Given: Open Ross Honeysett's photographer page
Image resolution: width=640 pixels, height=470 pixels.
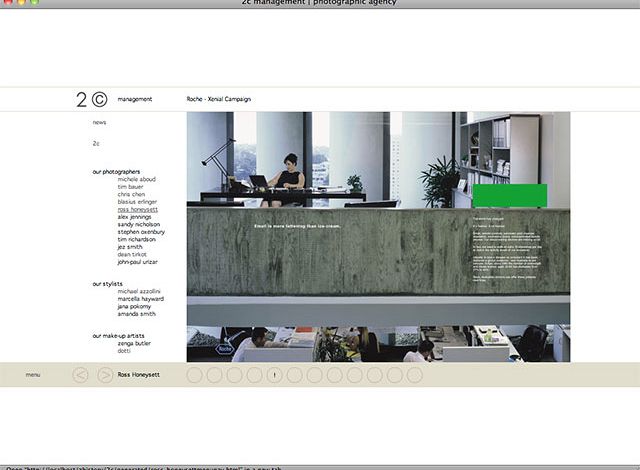Looking at the screenshot, I should pos(137,209).
